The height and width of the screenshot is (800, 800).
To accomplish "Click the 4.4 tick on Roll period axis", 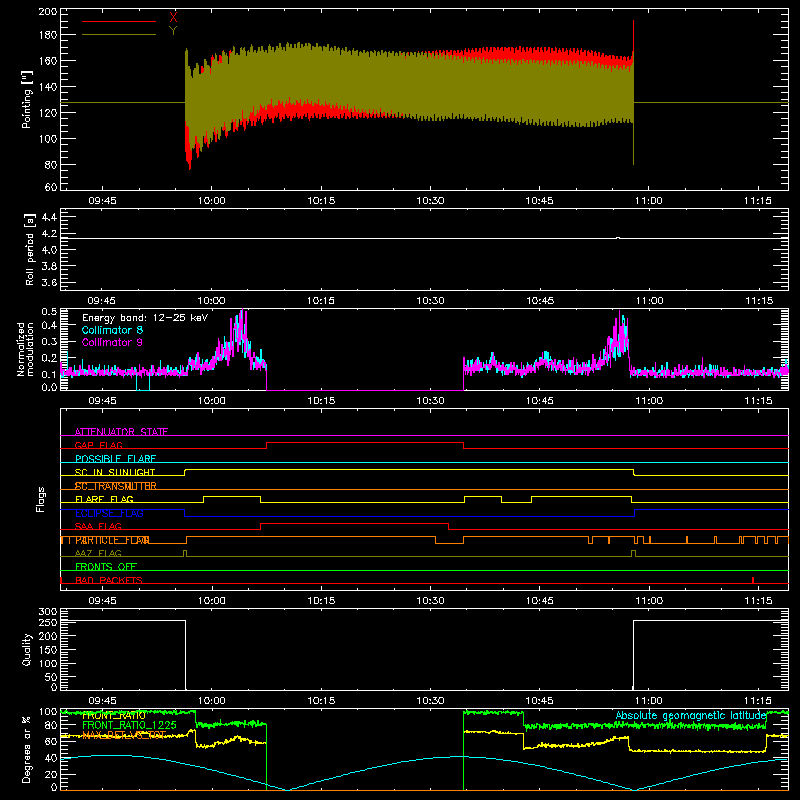I will tap(49, 217).
